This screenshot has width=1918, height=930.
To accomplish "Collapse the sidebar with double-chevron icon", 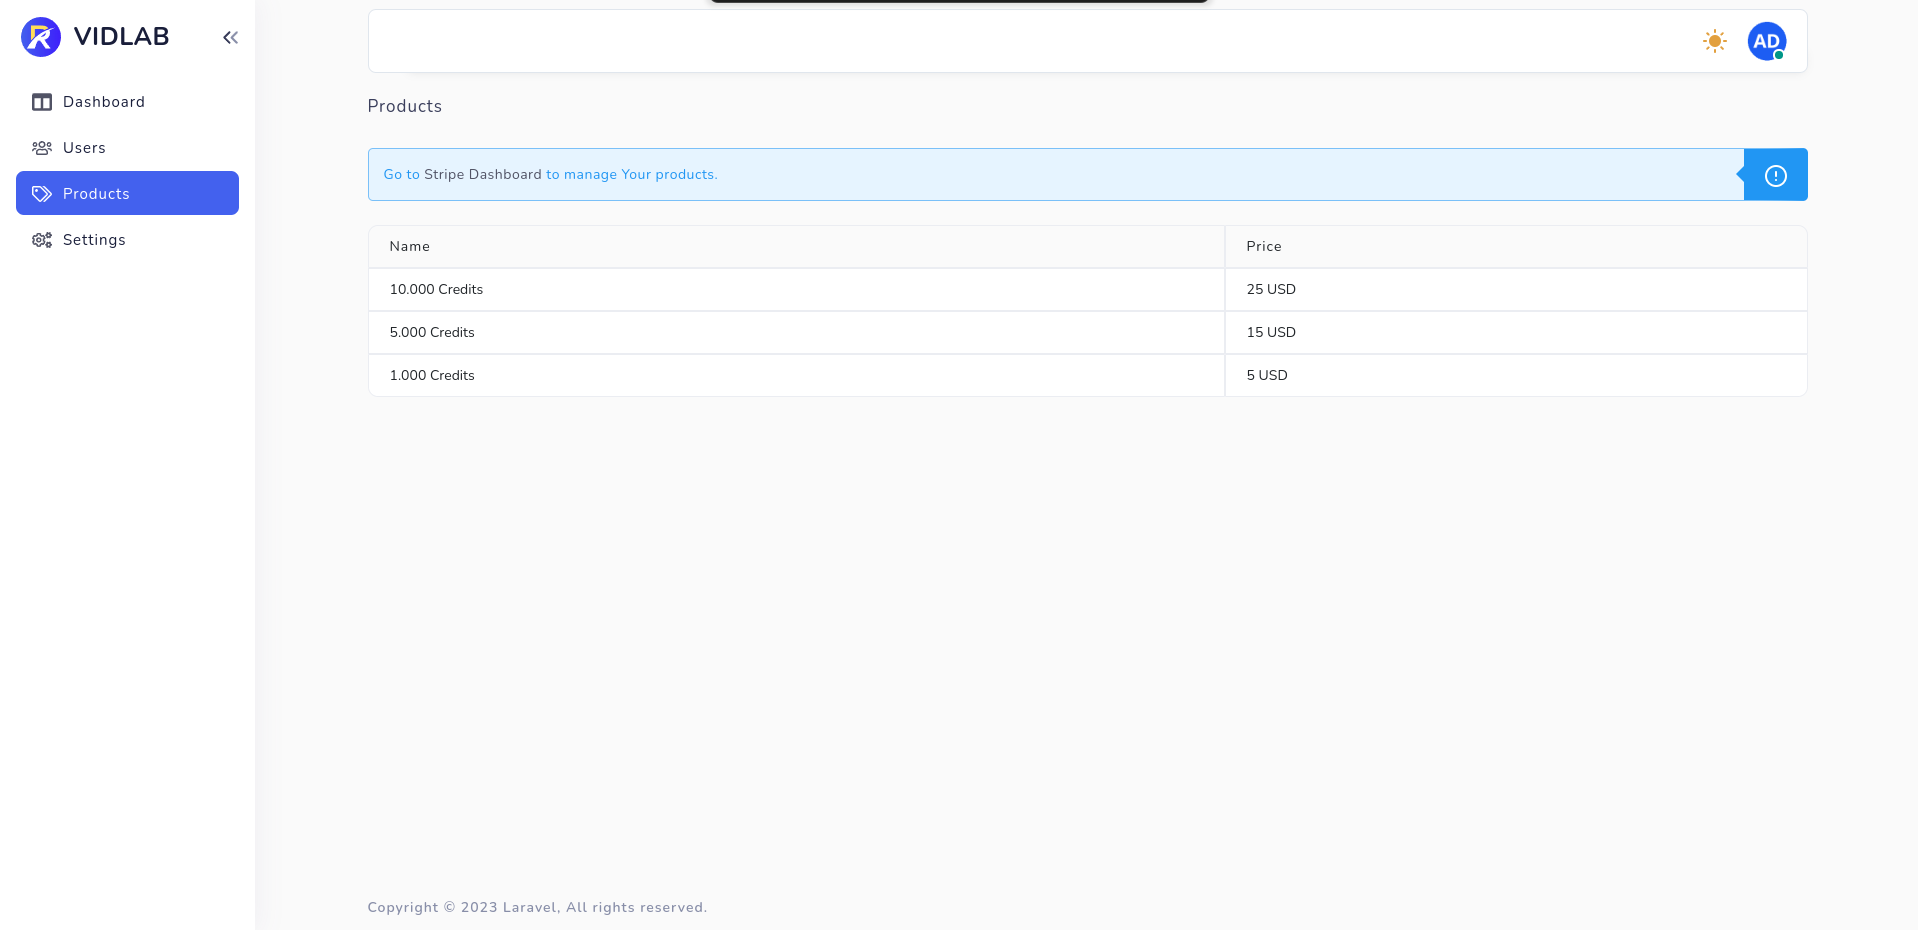I will pos(230,37).
